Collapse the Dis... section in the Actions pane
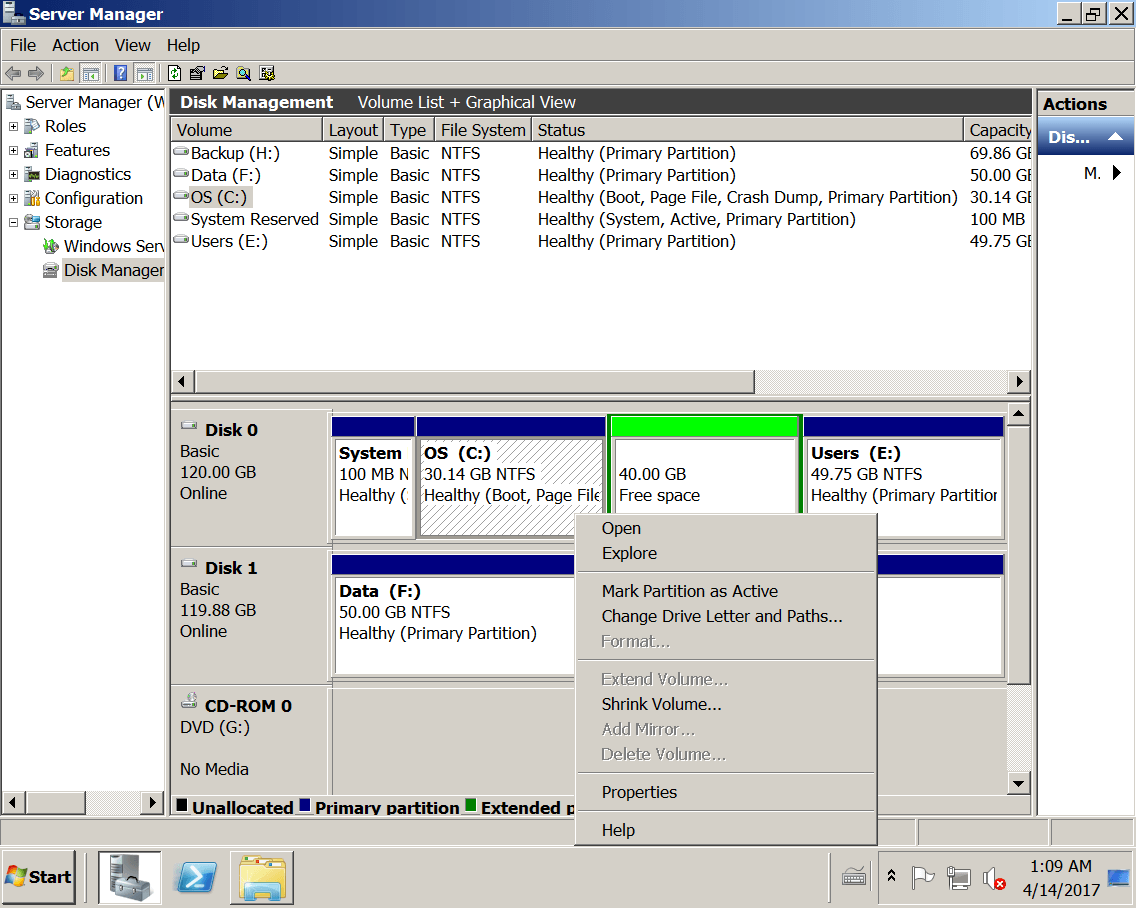 click(1116, 137)
